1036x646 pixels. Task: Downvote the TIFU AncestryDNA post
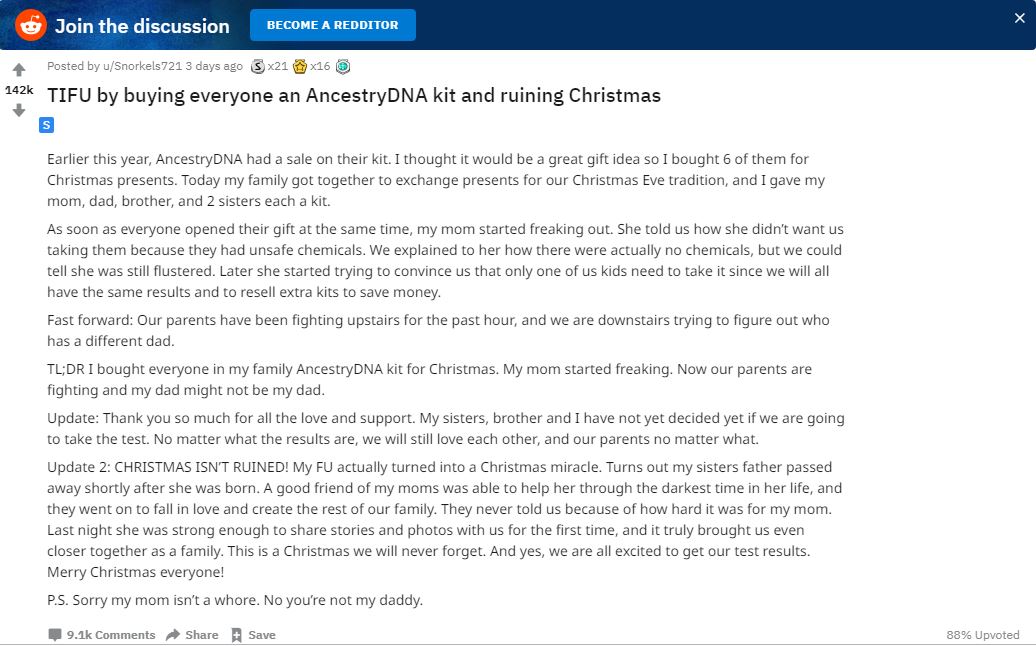[19, 110]
